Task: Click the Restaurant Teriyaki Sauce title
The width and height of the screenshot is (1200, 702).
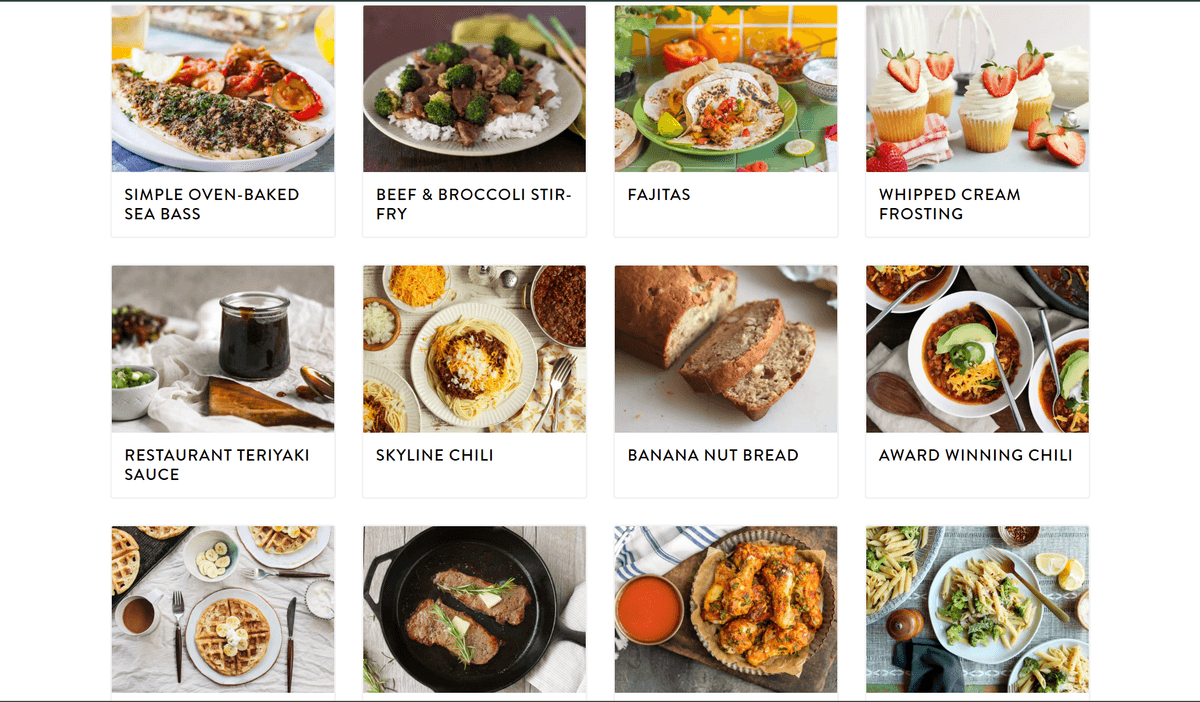Action: click(217, 465)
